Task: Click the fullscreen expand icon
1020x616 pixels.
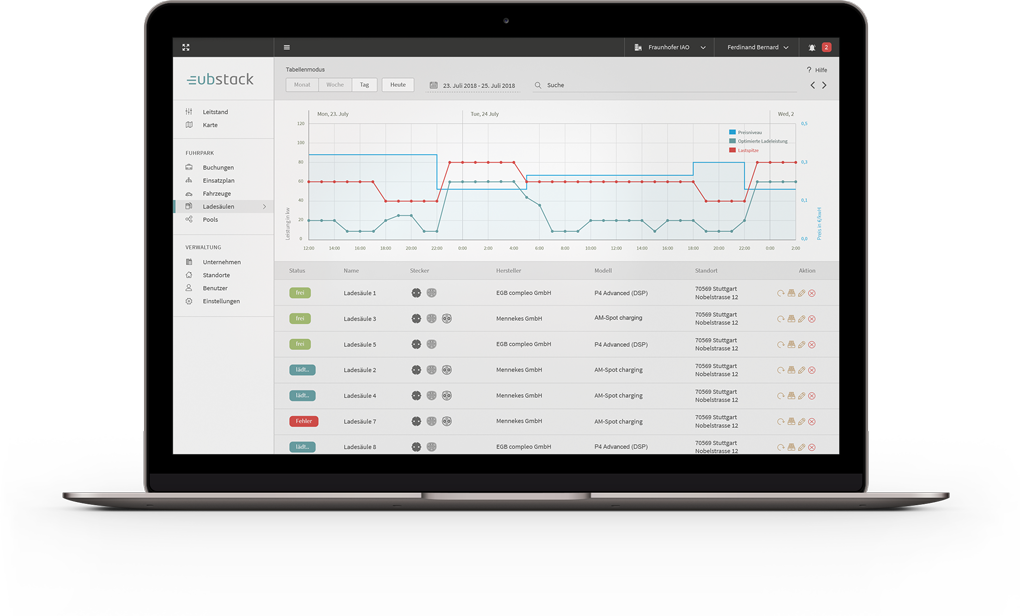Action: (186, 47)
